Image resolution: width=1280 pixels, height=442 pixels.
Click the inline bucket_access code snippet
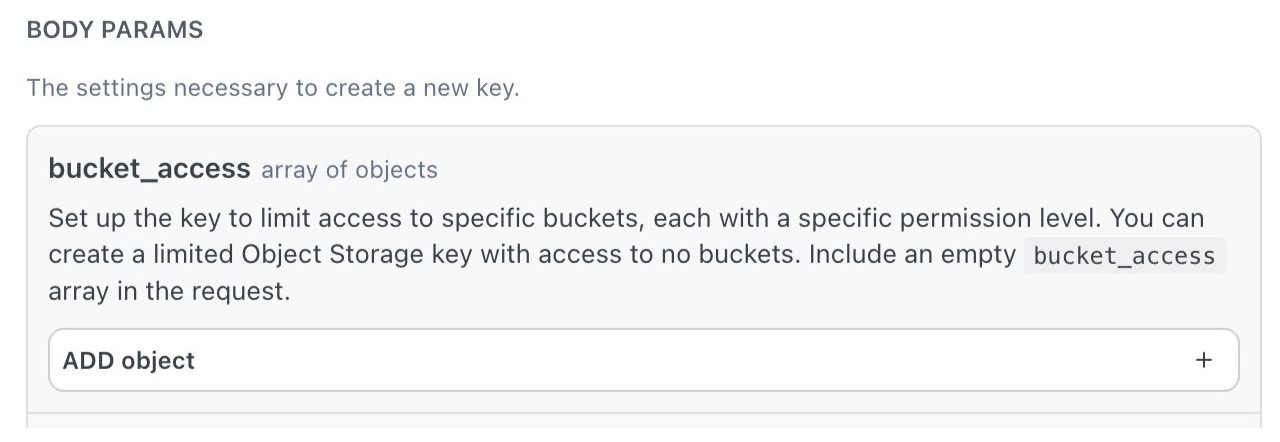pos(1124,256)
